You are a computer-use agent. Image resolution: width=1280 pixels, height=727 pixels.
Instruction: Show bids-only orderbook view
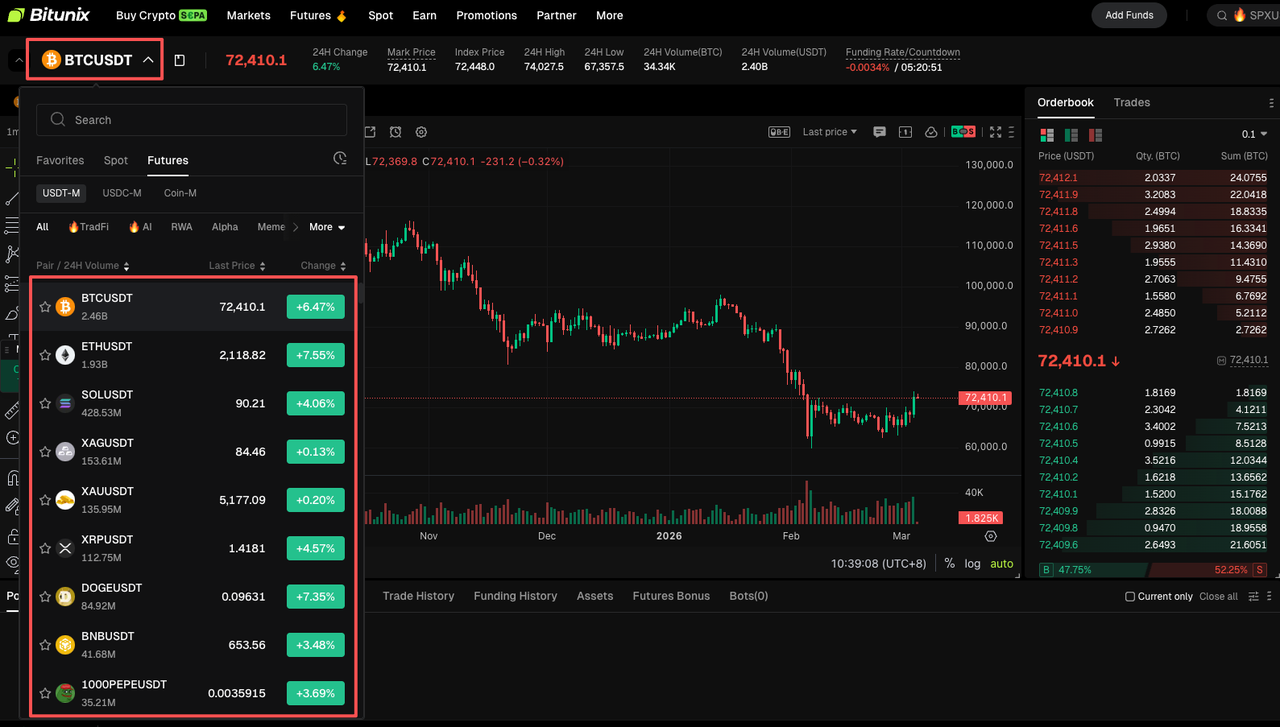(1071, 135)
